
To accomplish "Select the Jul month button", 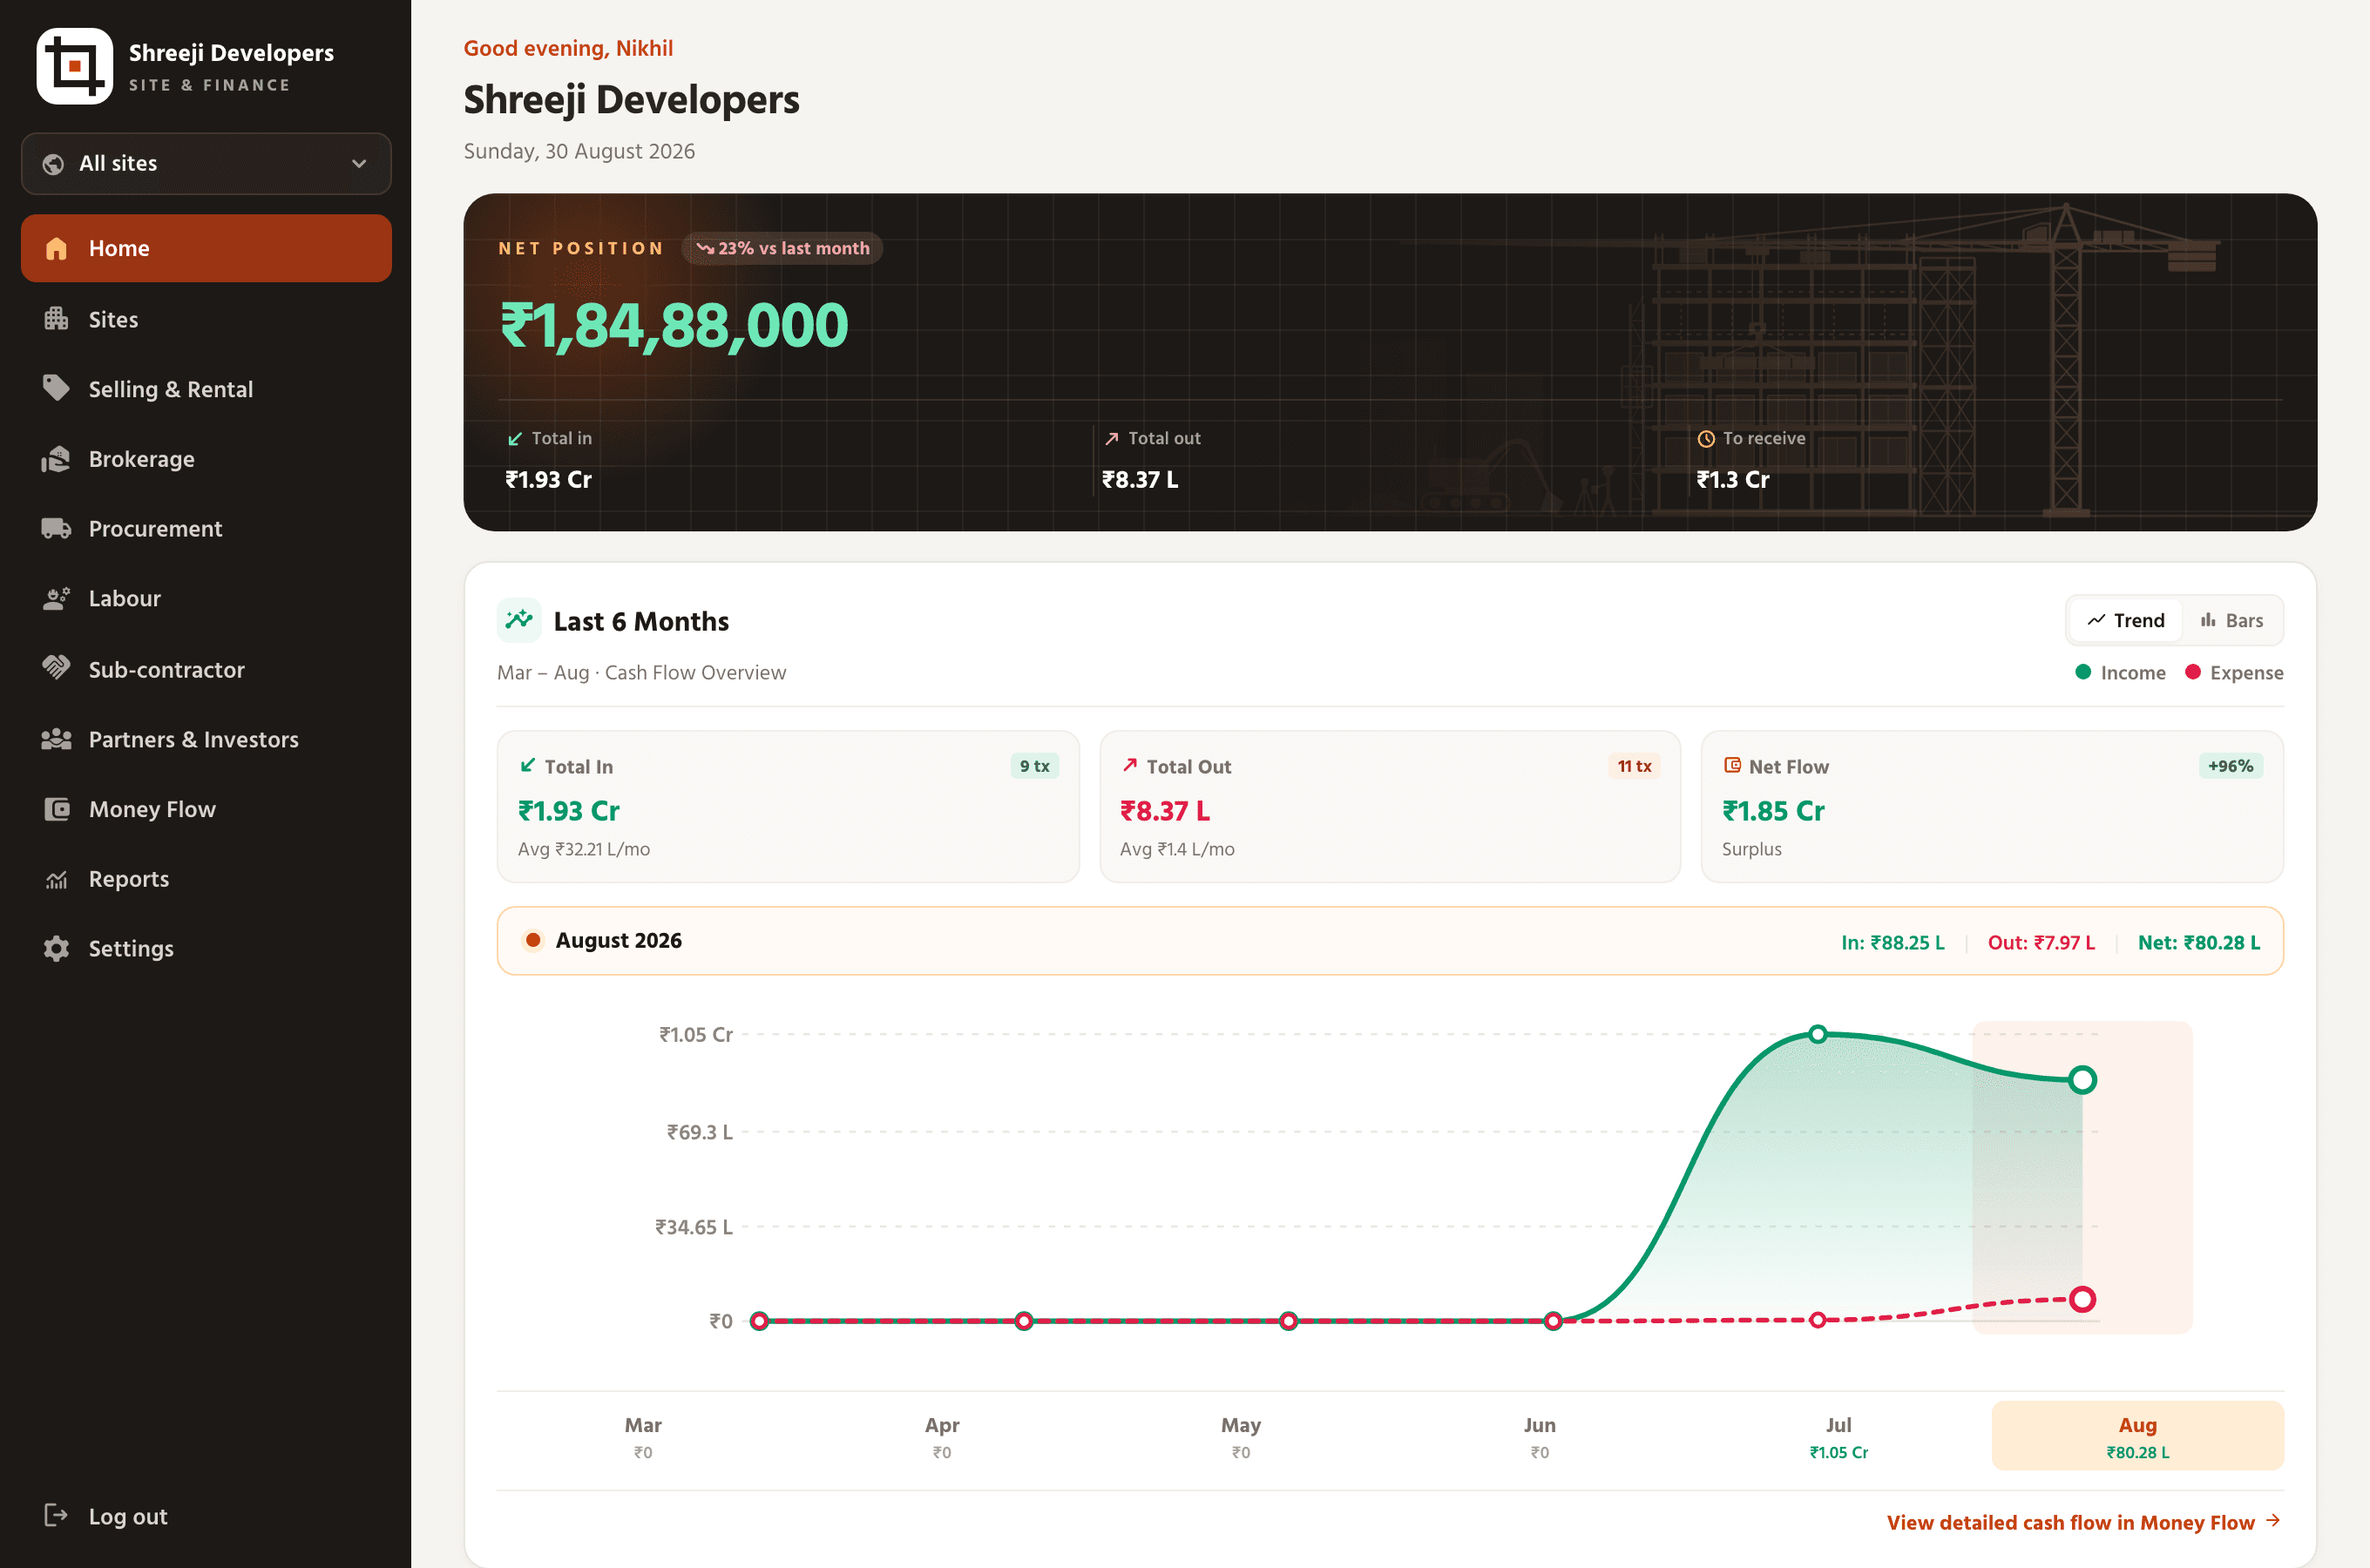I will [x=1838, y=1436].
